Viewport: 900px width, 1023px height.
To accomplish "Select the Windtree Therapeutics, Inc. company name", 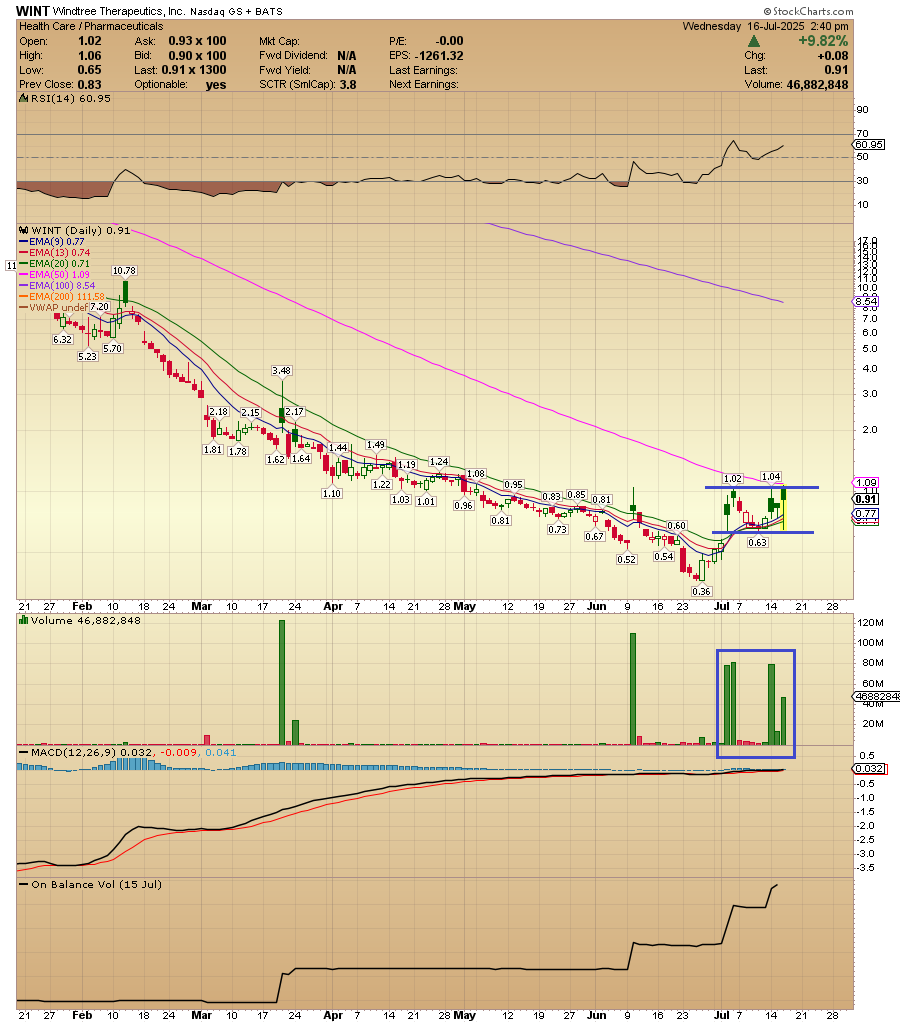I will click(x=119, y=12).
